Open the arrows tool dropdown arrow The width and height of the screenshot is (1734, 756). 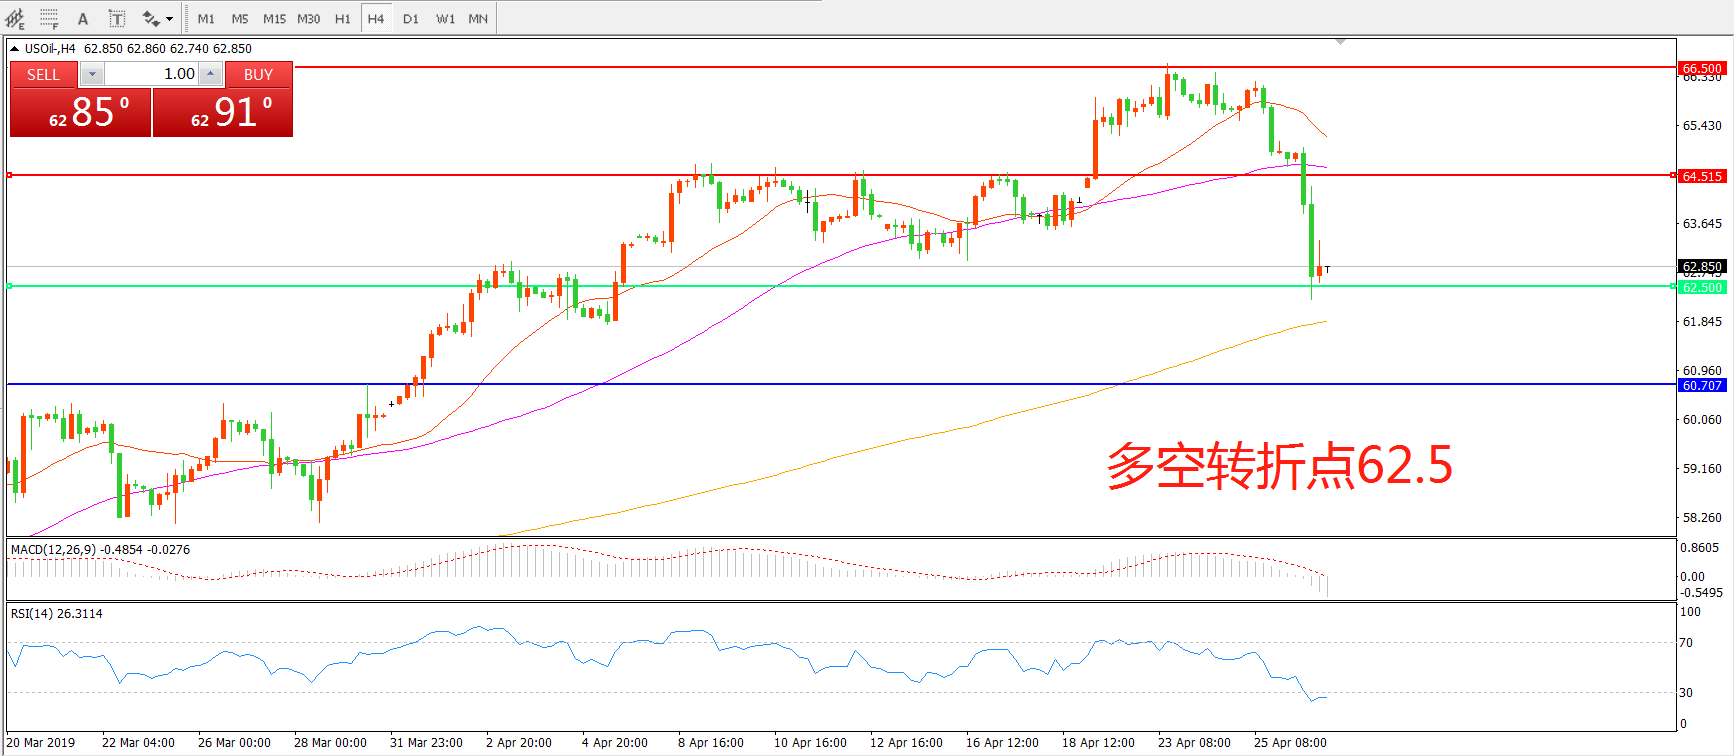point(169,18)
